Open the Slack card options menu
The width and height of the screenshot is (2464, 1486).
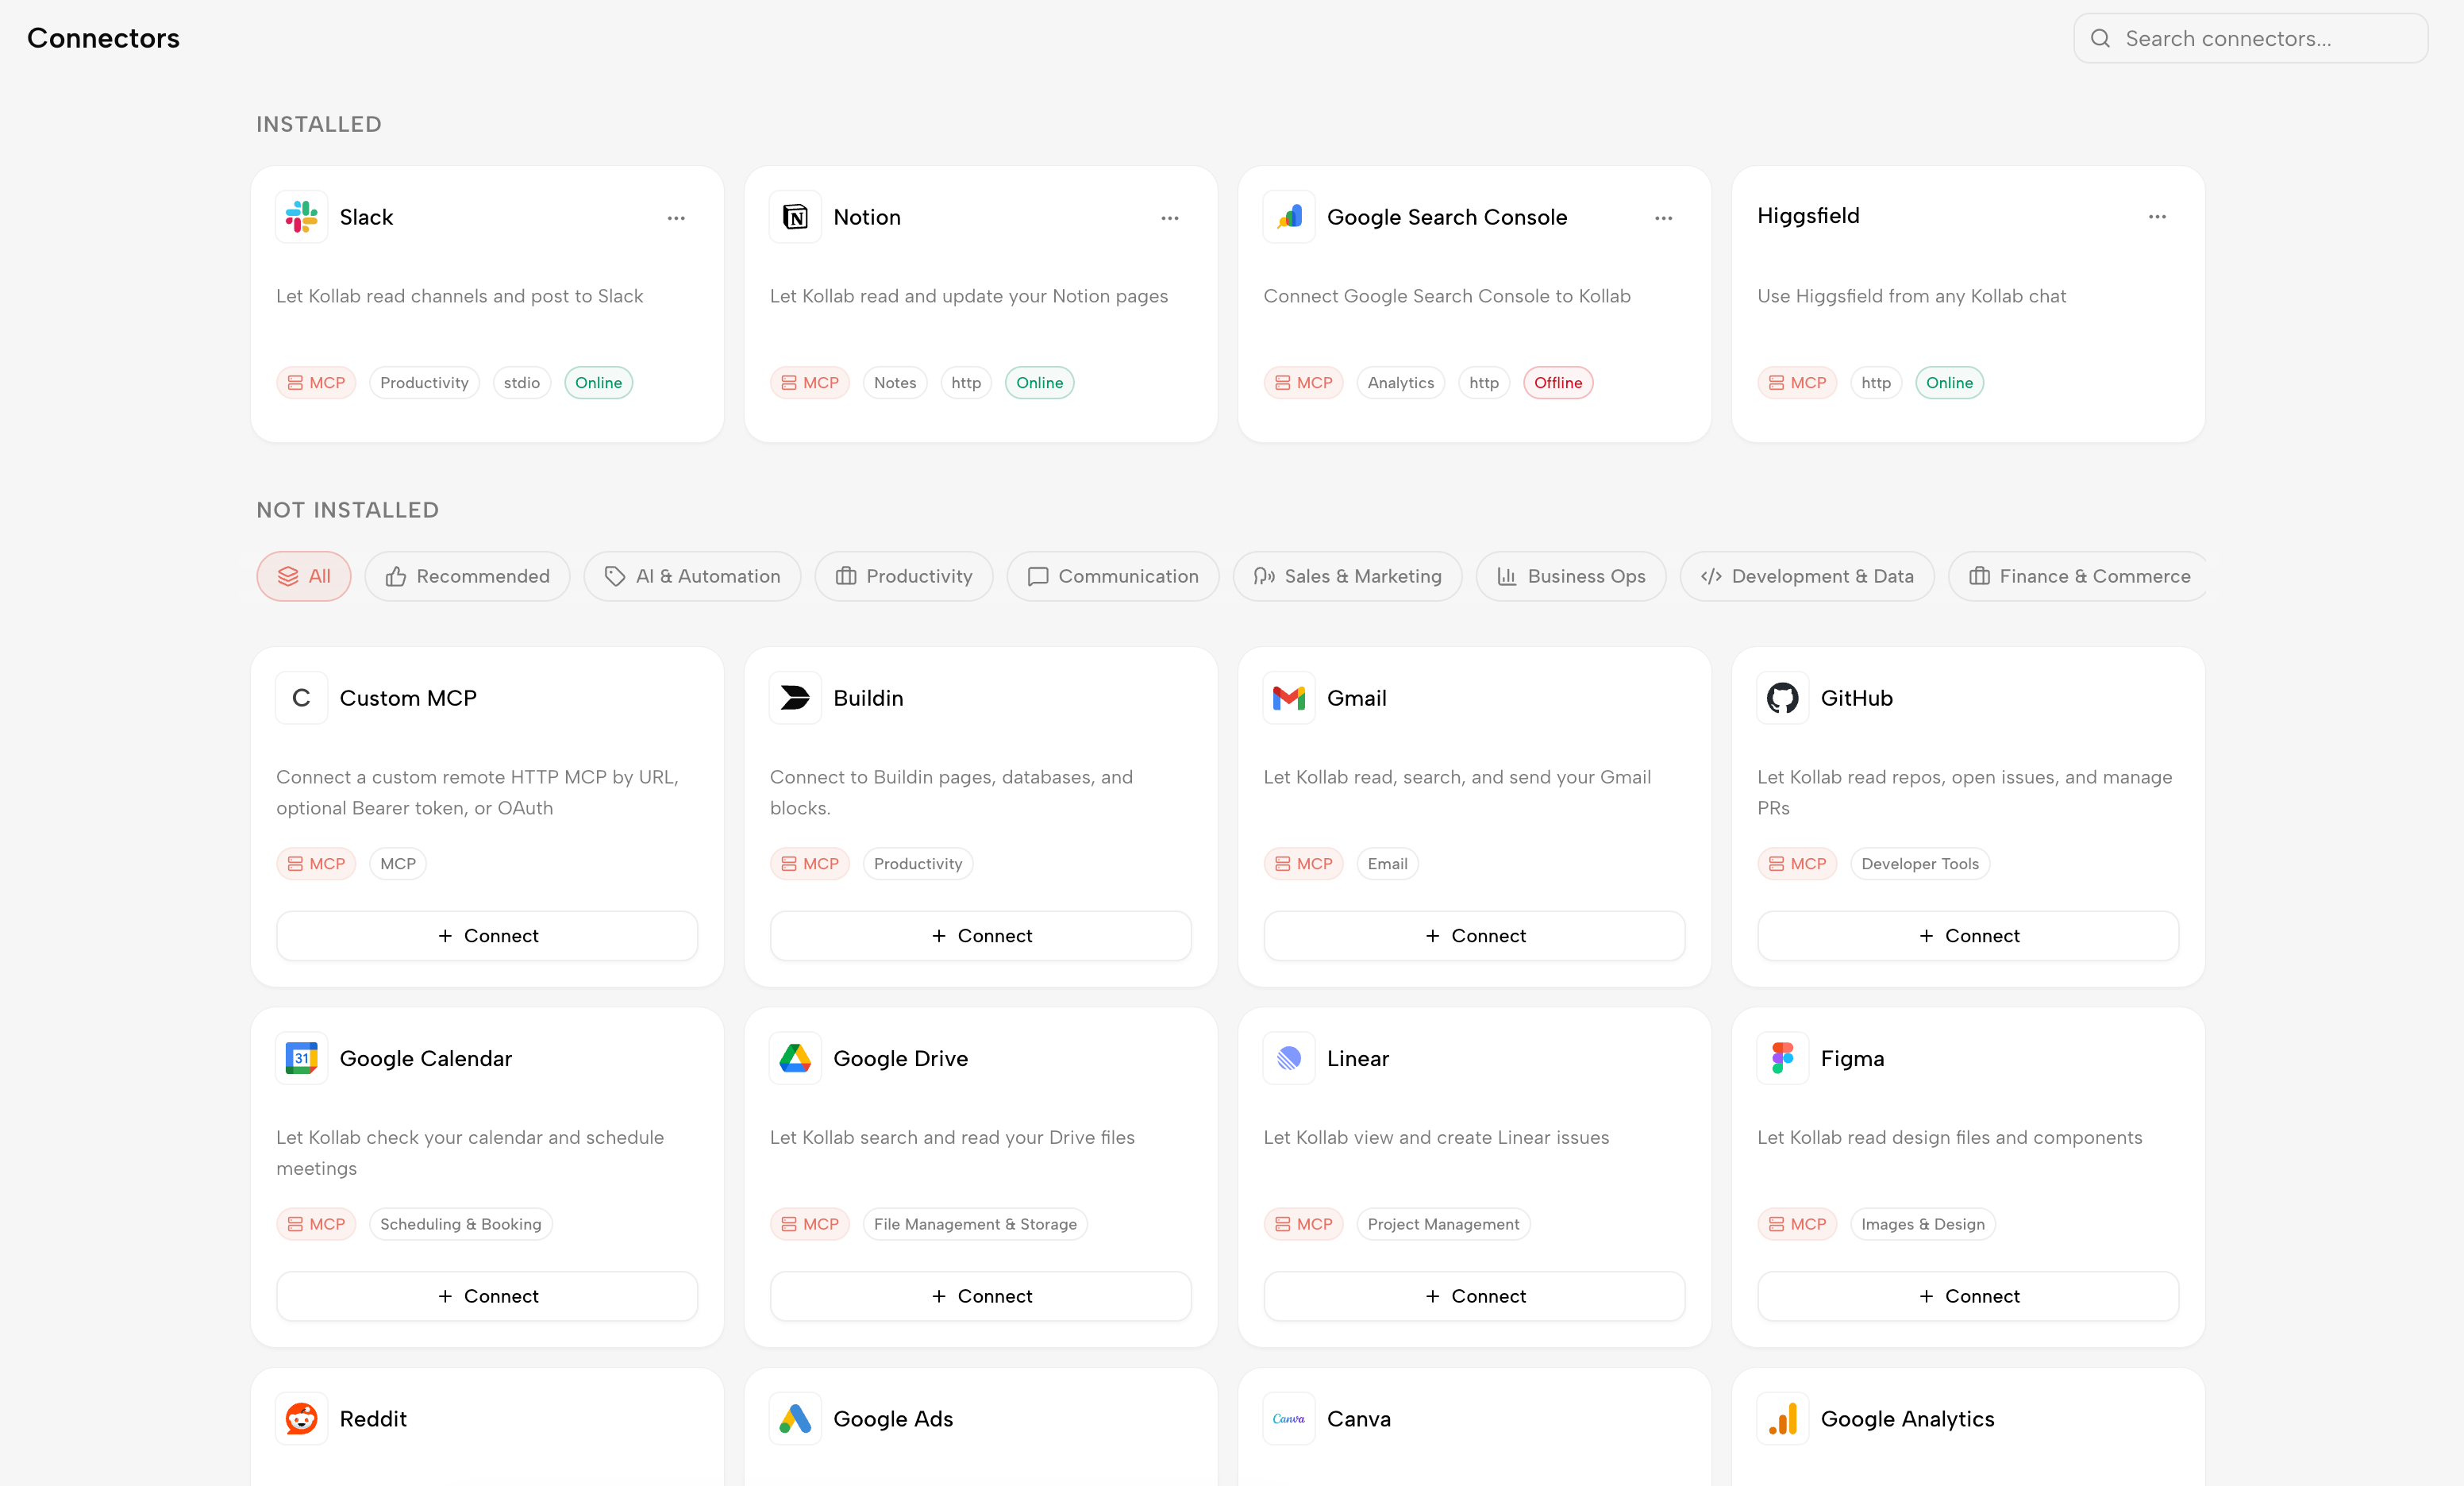pyautogui.click(x=676, y=217)
